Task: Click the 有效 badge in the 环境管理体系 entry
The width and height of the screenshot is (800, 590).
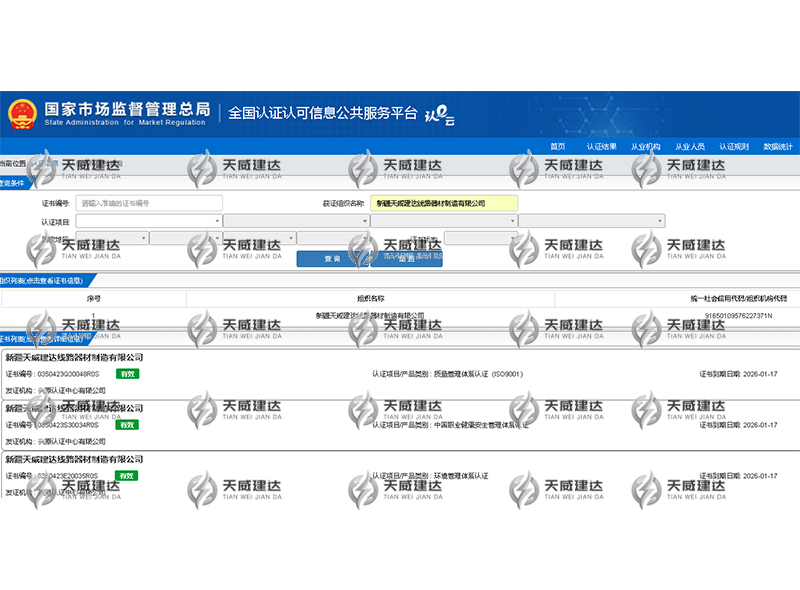Action: coord(127,476)
